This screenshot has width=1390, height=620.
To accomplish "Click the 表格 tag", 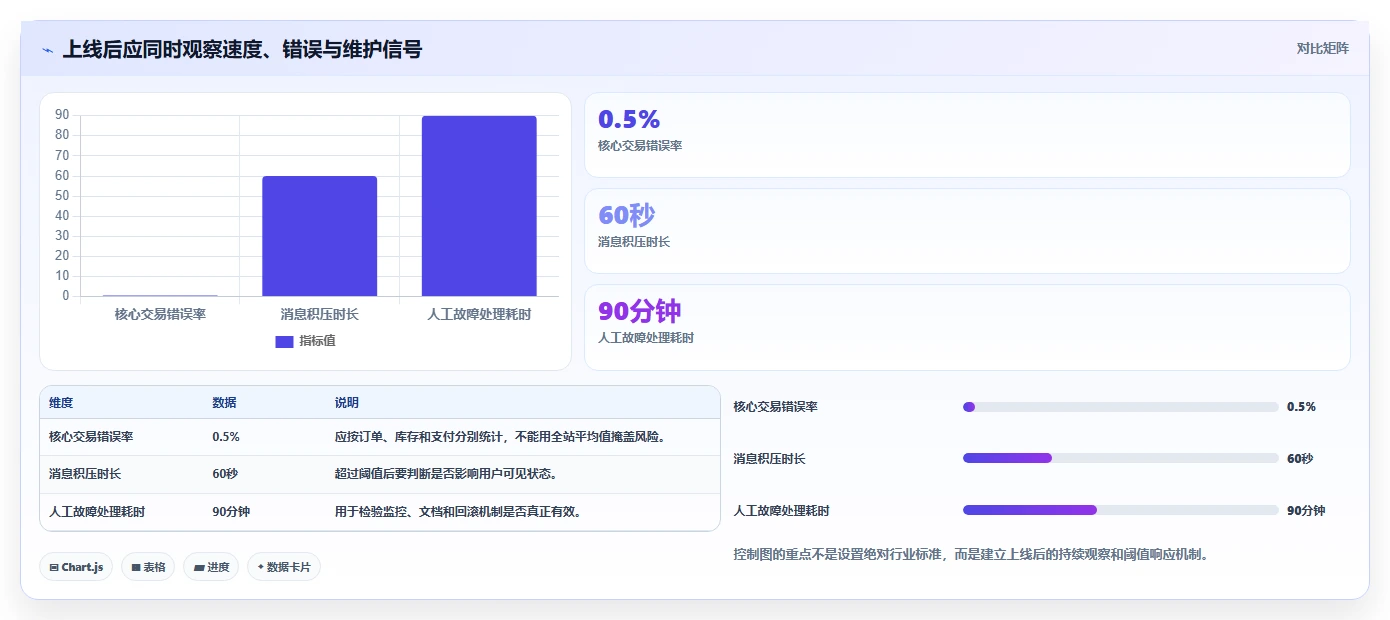I will point(148,567).
